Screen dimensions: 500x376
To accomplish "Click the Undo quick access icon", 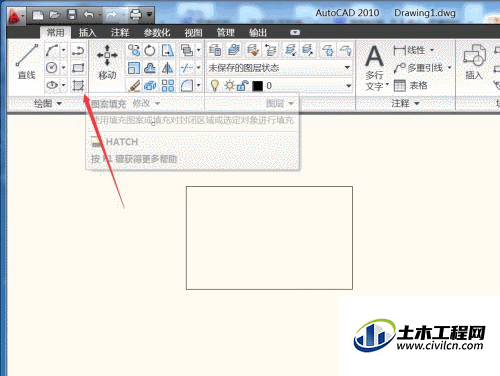I will click(x=89, y=15).
